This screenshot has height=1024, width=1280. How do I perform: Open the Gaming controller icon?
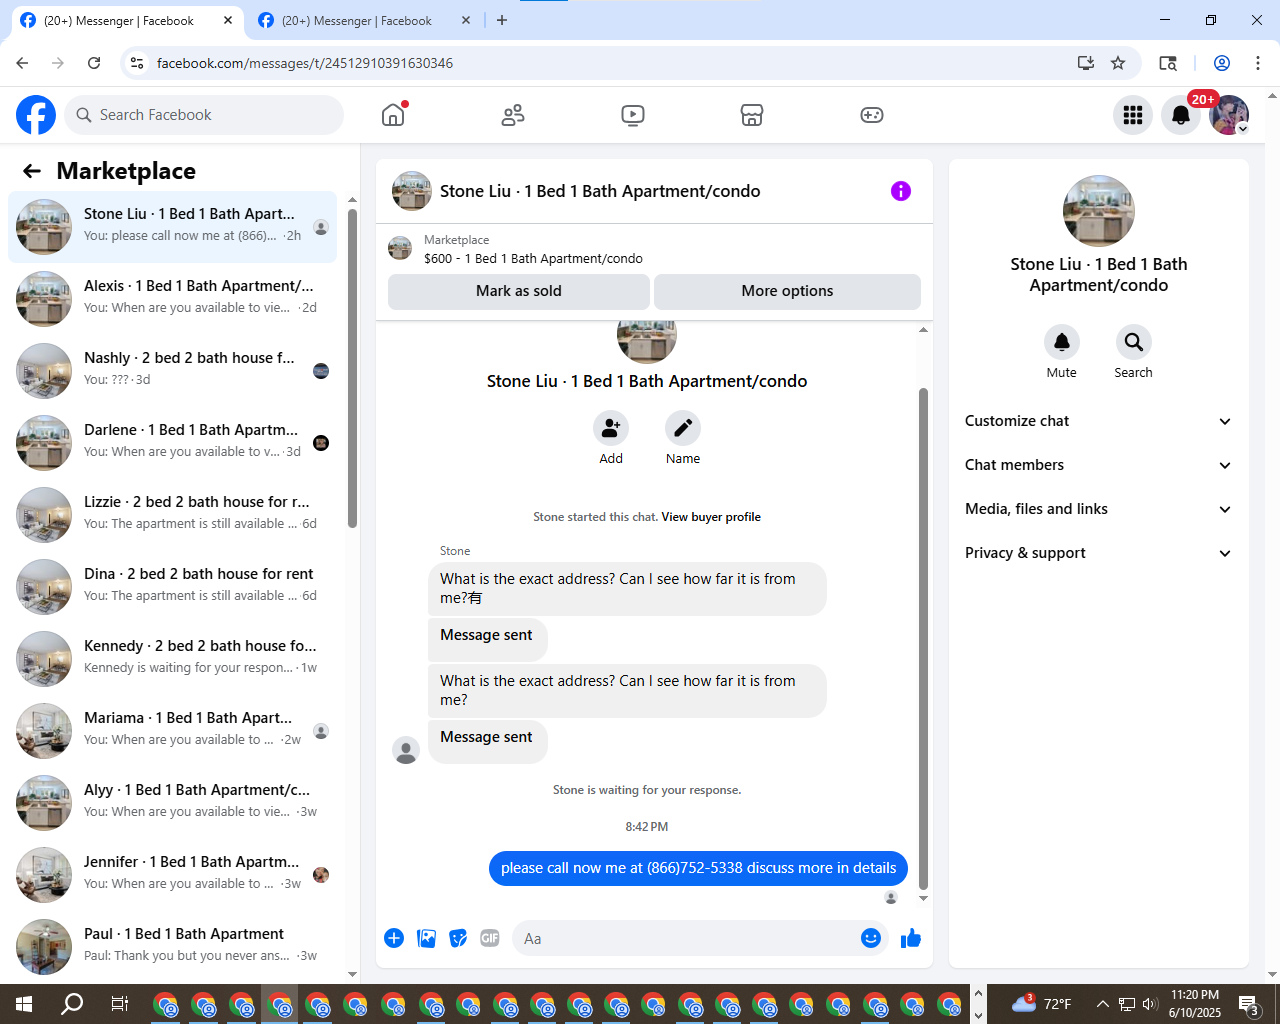(x=872, y=115)
